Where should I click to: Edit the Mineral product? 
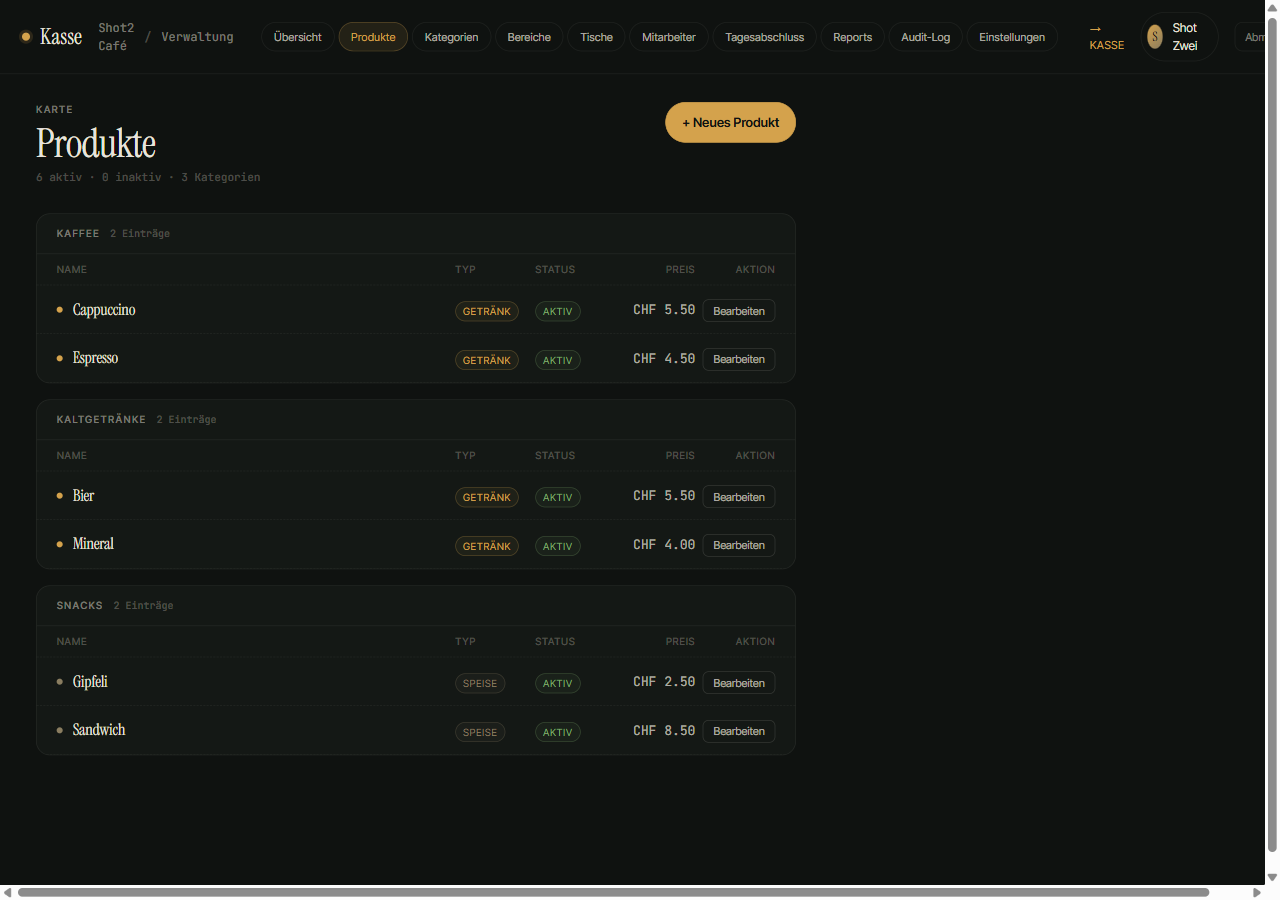(x=739, y=545)
